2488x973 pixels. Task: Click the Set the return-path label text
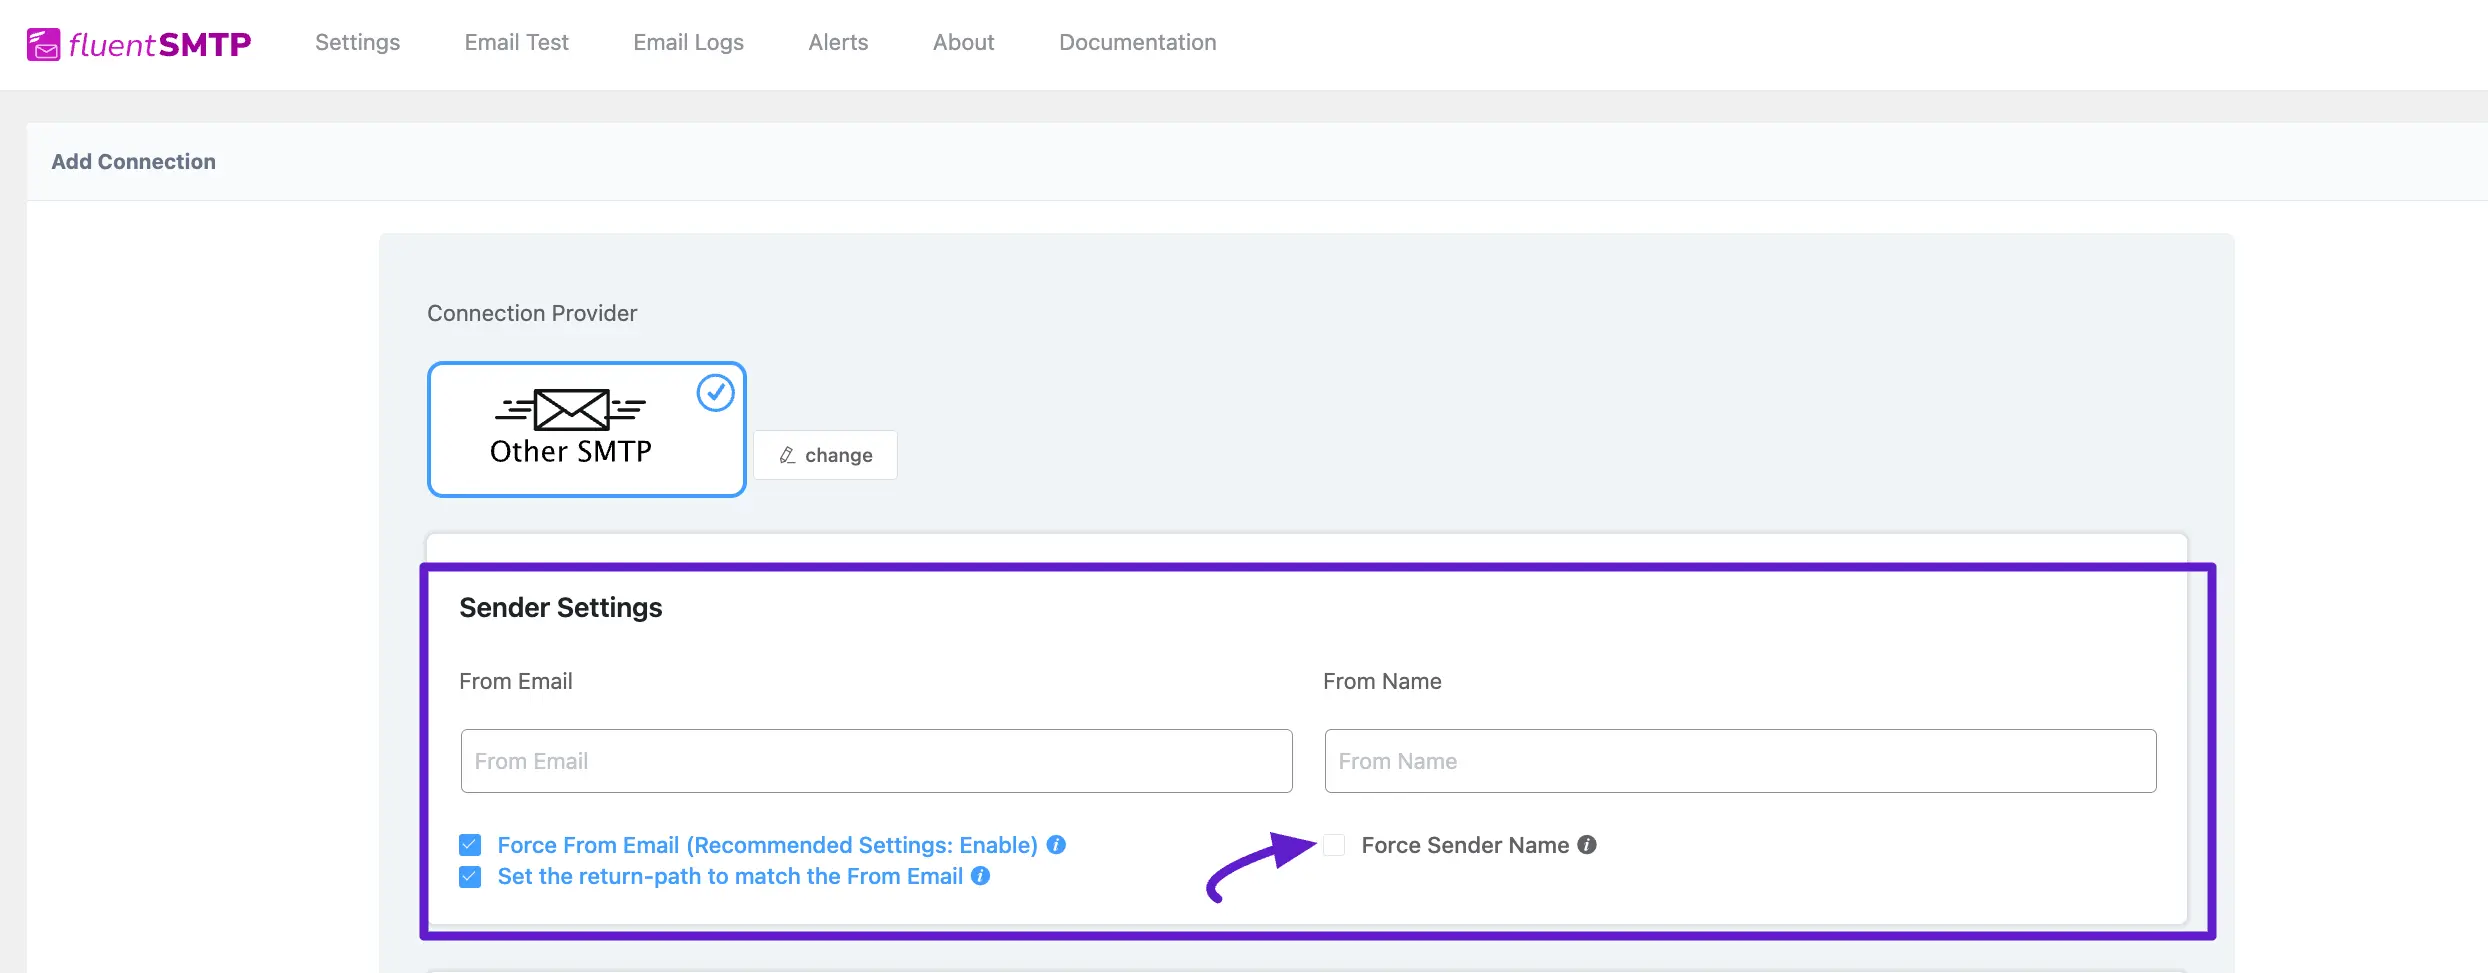tap(730, 876)
